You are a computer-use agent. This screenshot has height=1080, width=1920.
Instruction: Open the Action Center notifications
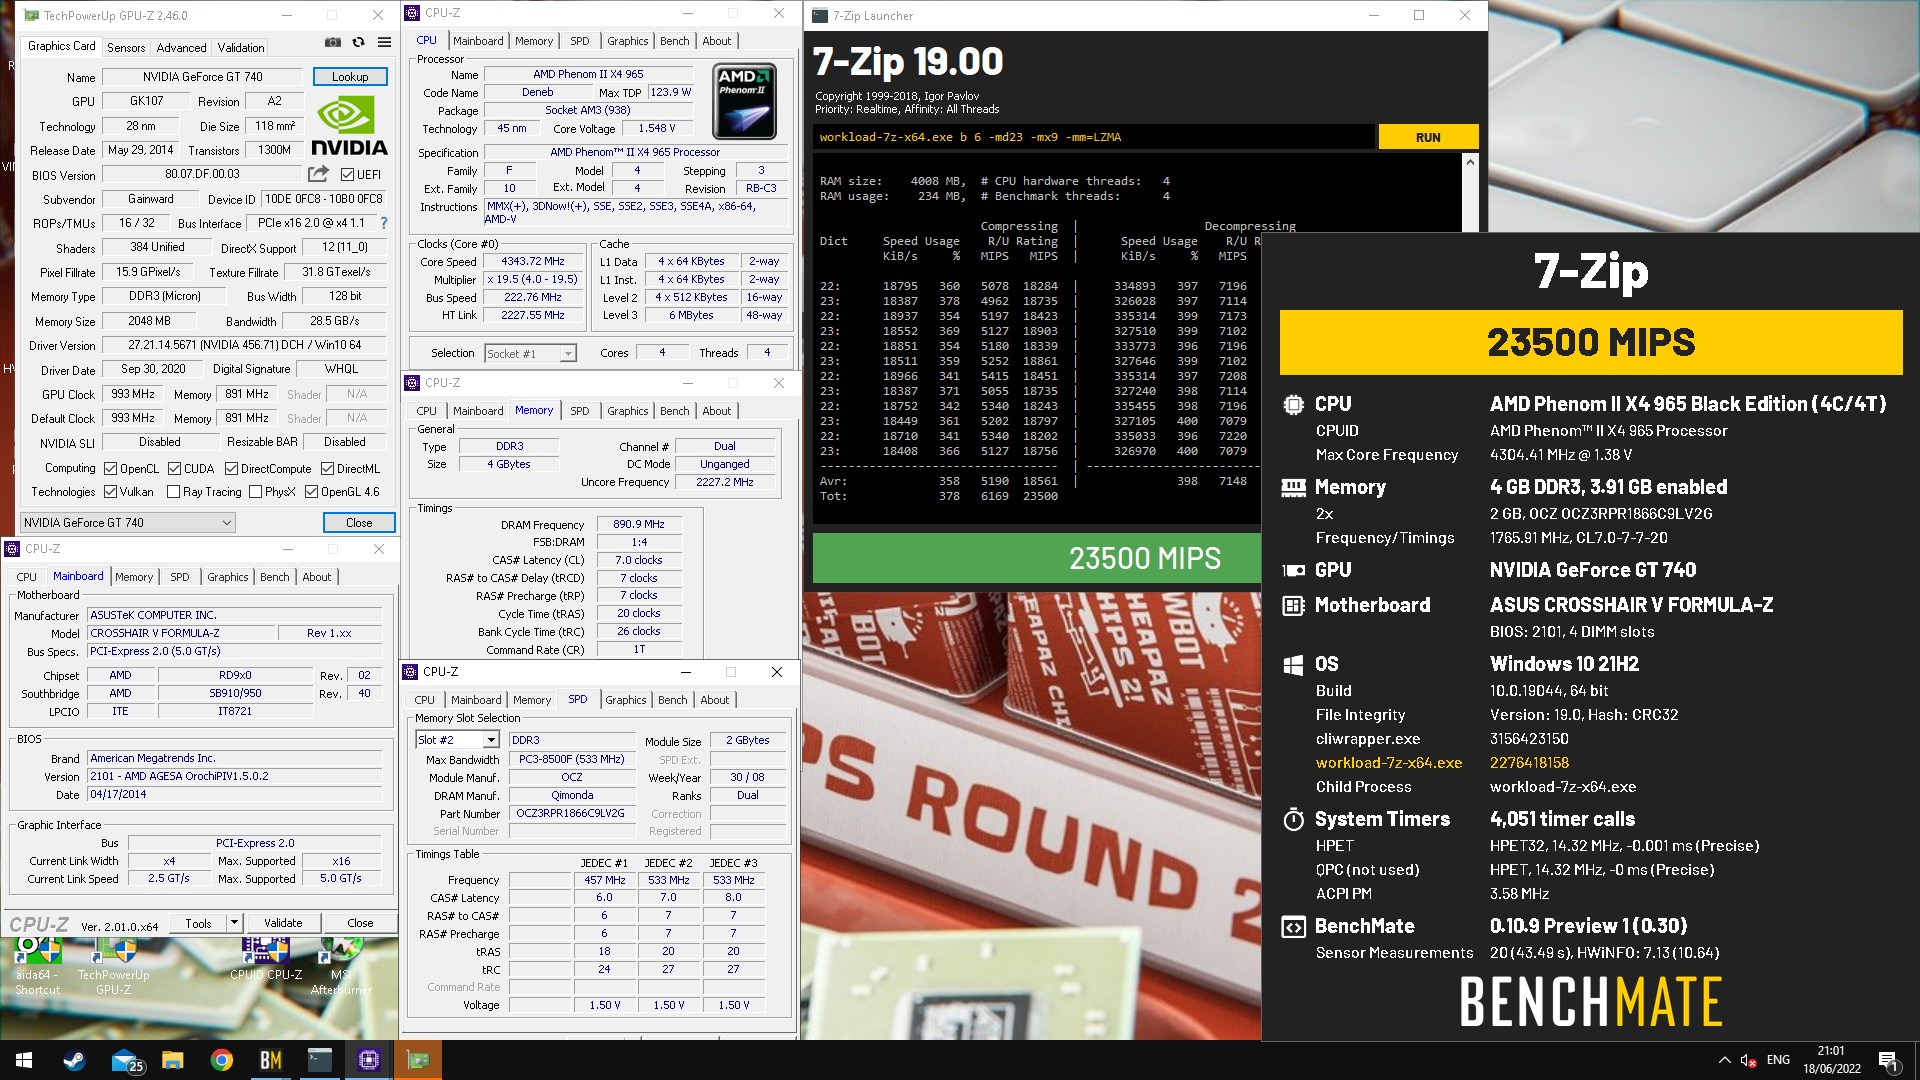[1889, 1060]
